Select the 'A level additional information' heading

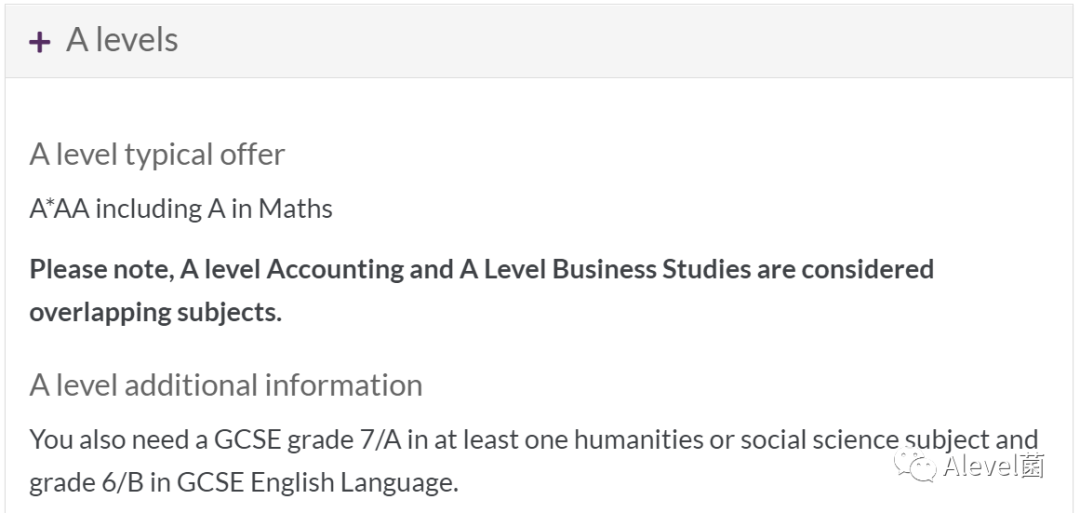tap(226, 385)
